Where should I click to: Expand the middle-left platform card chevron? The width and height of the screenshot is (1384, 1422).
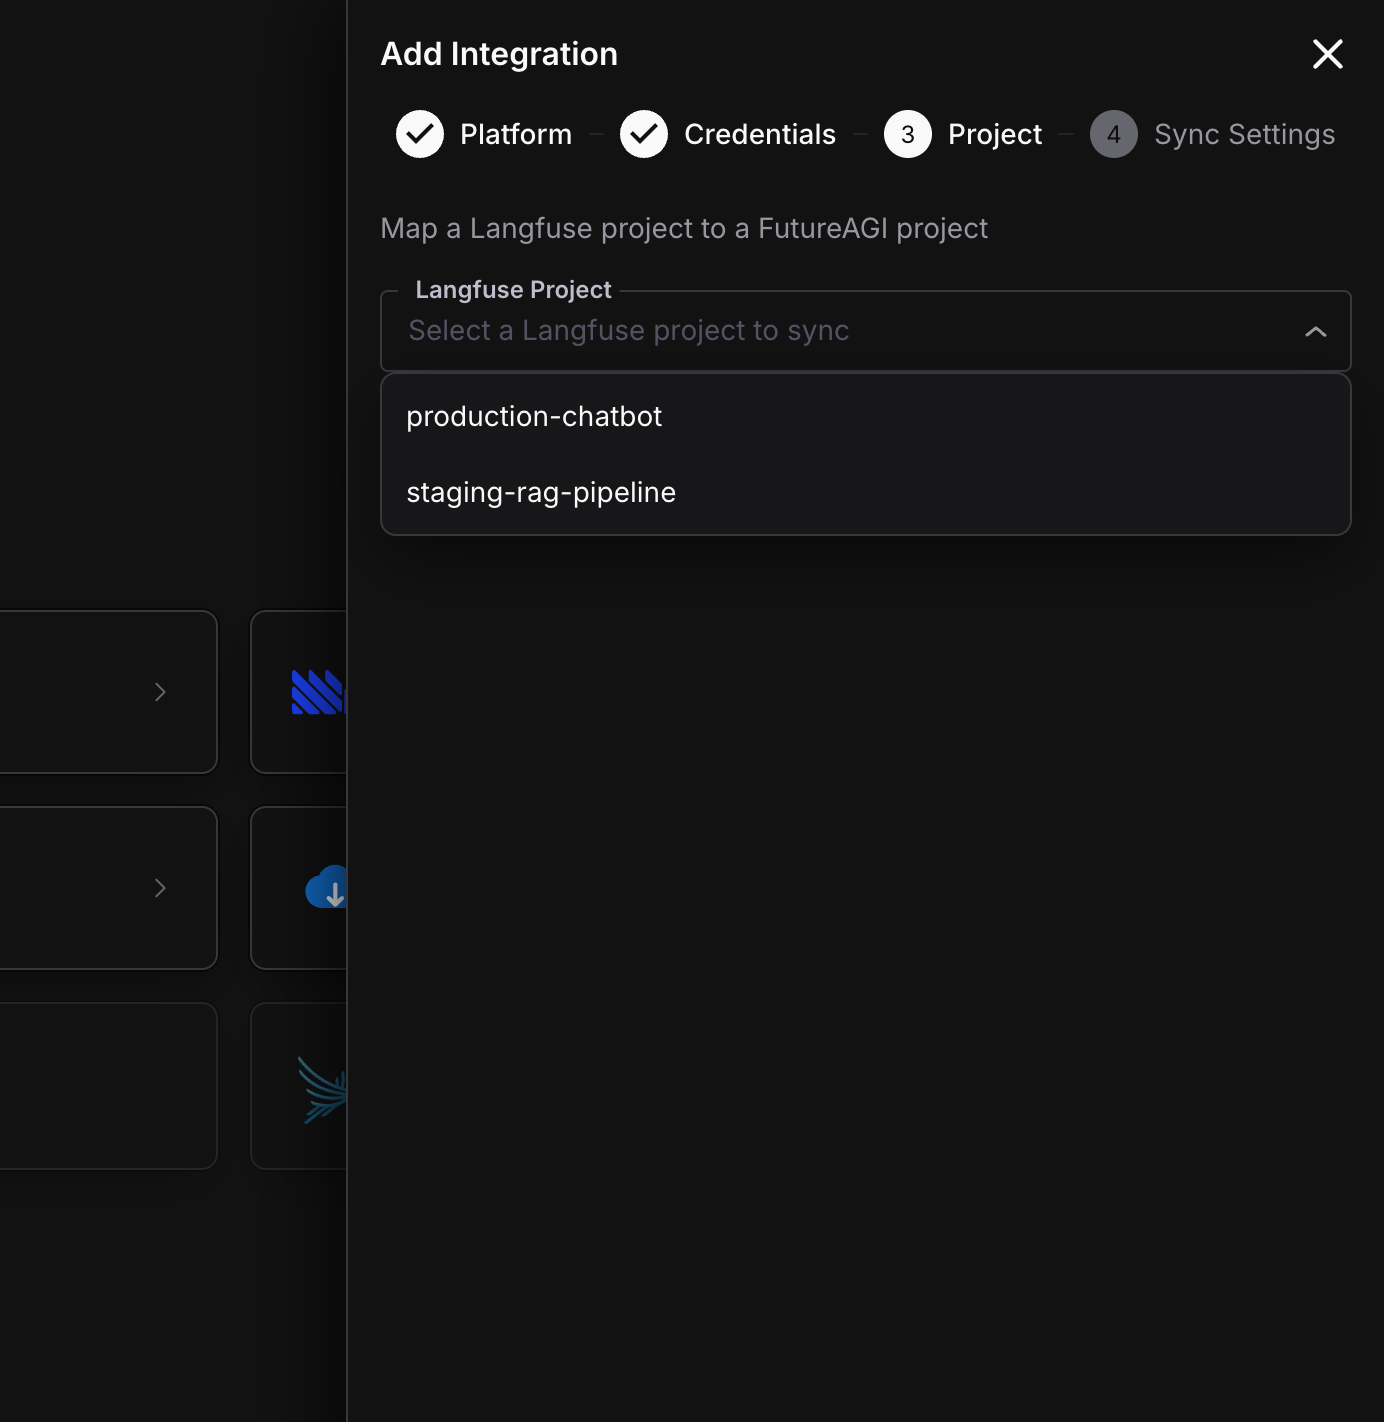click(160, 888)
